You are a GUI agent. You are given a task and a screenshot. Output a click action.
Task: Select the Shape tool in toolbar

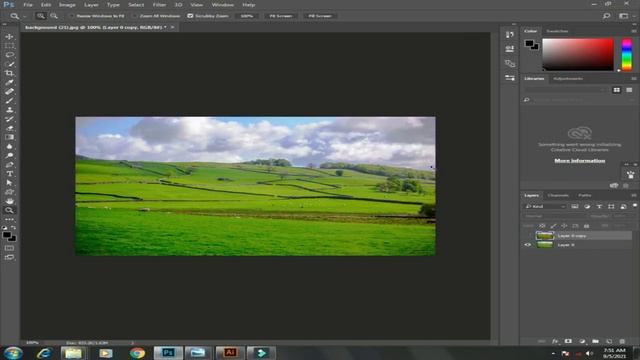(9, 192)
